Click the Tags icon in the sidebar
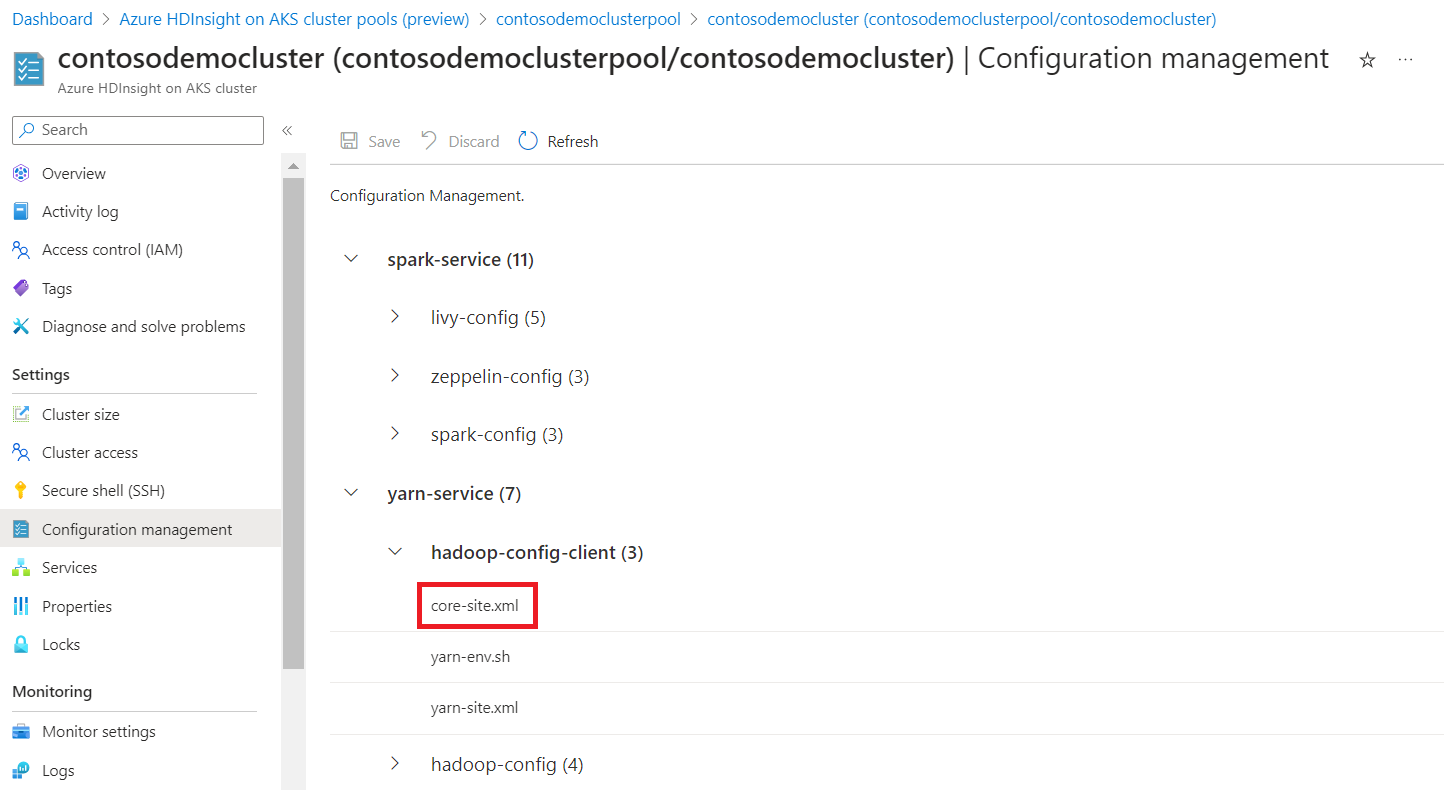The width and height of the screenshot is (1444, 796). tap(21, 288)
